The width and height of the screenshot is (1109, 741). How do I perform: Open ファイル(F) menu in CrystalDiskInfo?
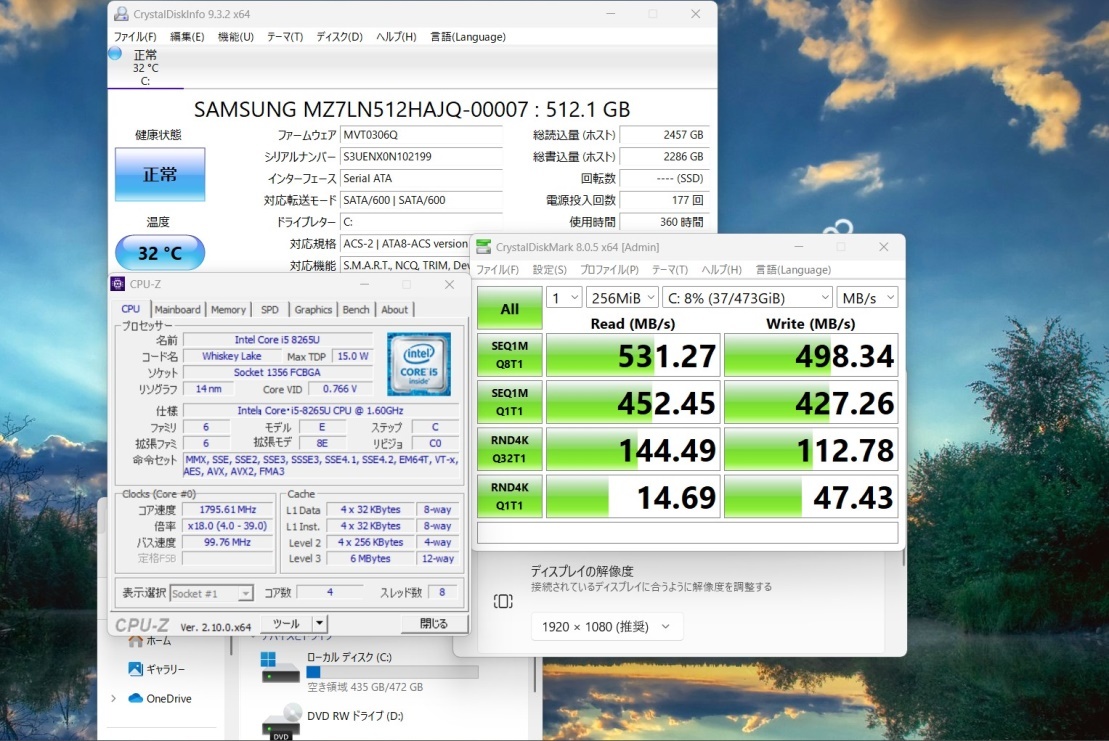click(x=135, y=37)
